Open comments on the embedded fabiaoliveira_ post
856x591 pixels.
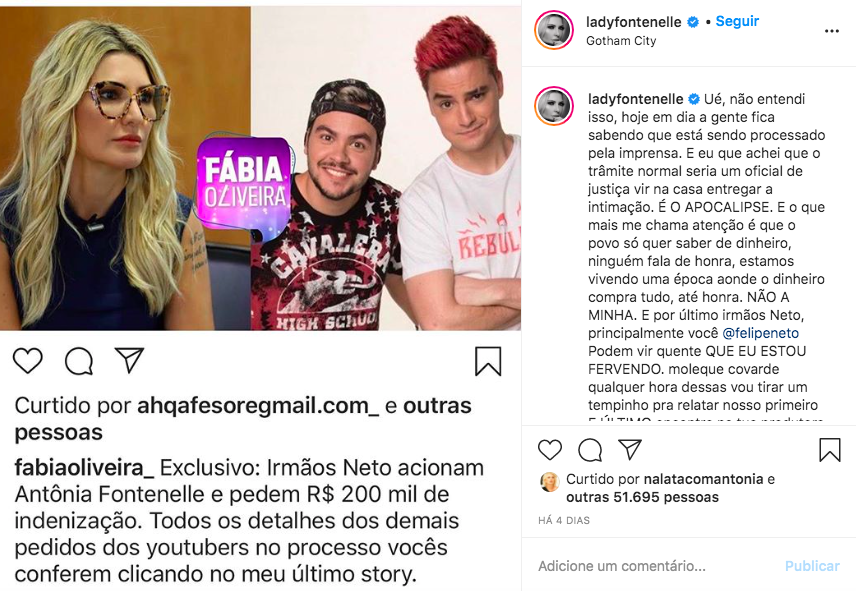[79, 361]
